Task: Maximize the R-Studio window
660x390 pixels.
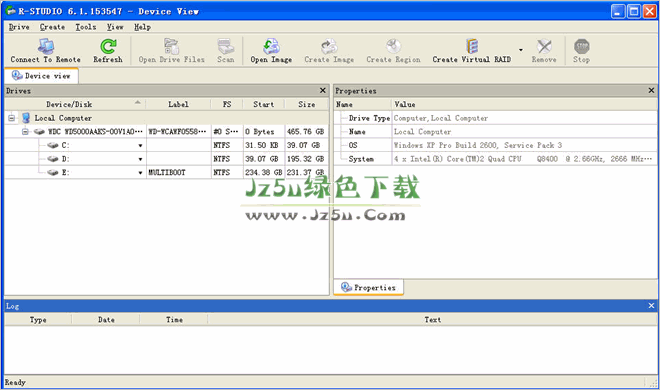Action: (x=633, y=11)
